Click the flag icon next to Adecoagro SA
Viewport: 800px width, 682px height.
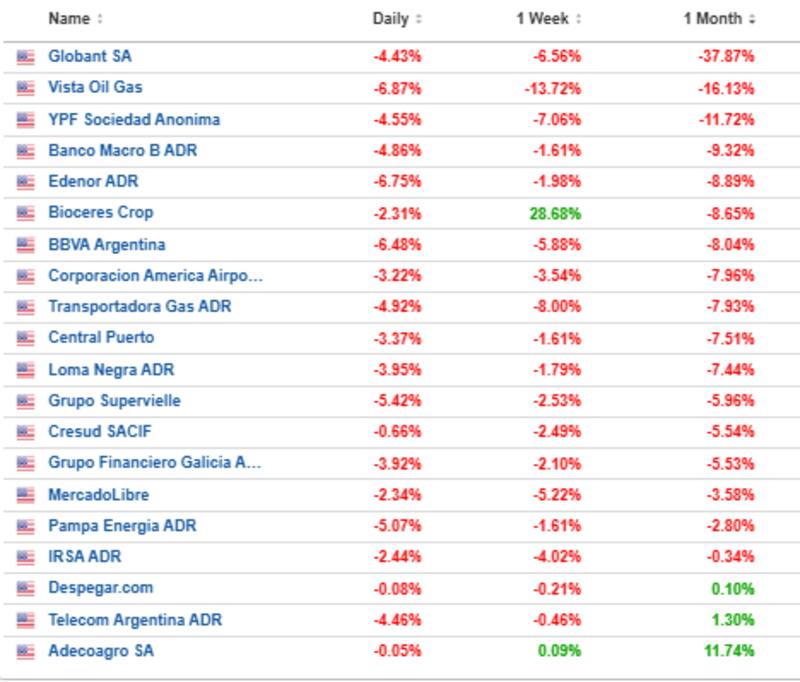click(x=26, y=651)
